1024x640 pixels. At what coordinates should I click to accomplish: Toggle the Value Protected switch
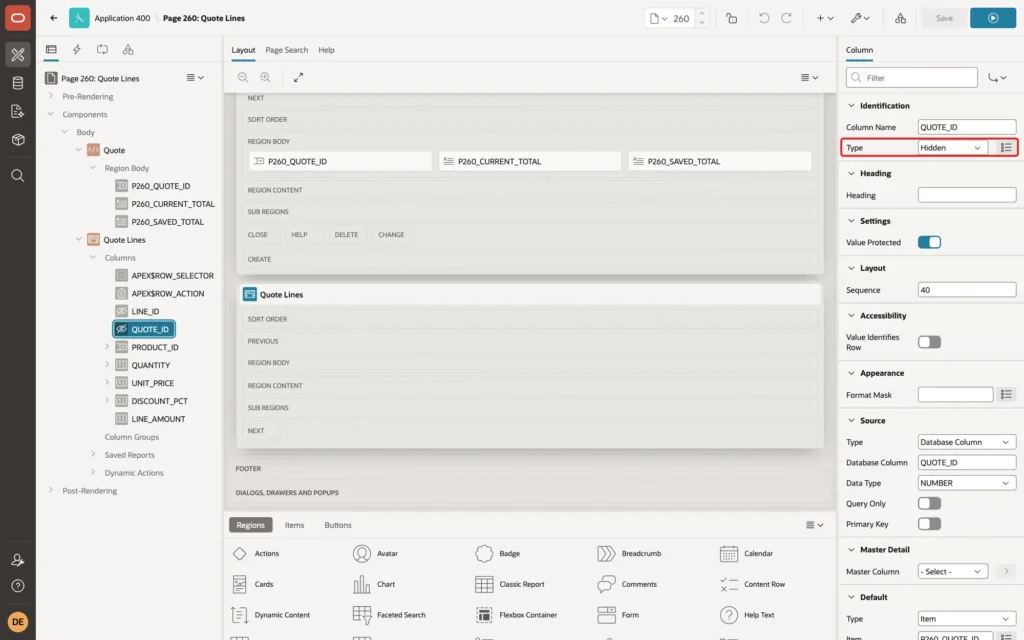[x=929, y=242]
